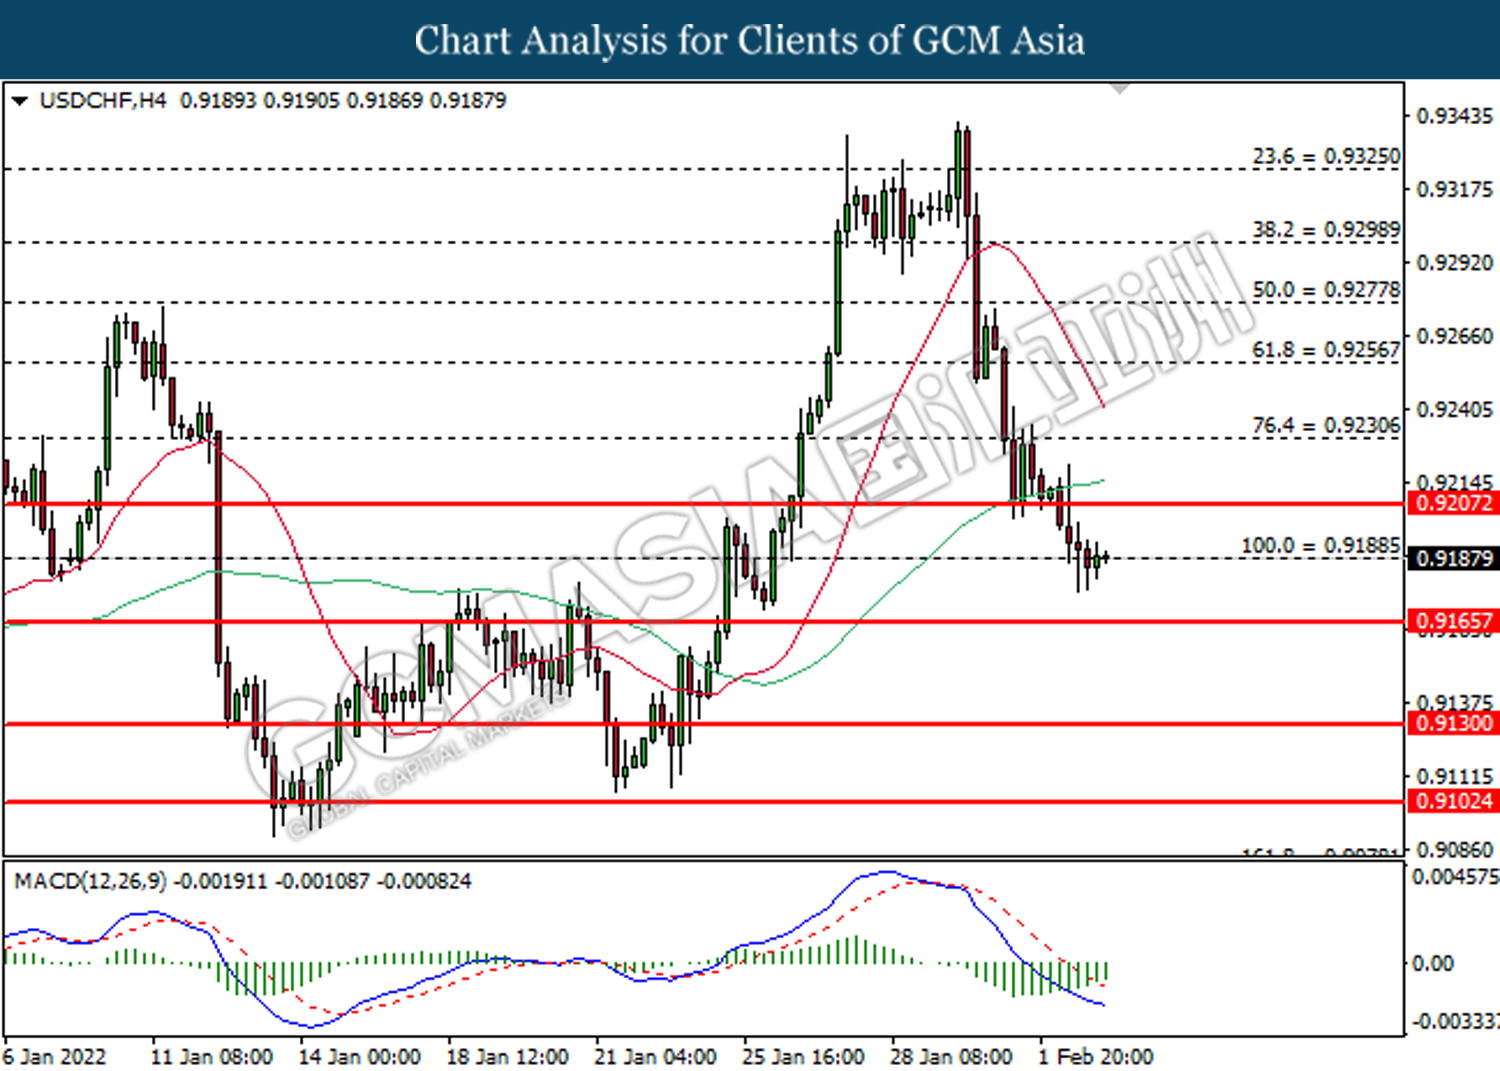Click the 0.92405 price axis value
Viewport: 1500px width, 1071px height.
1455,410
